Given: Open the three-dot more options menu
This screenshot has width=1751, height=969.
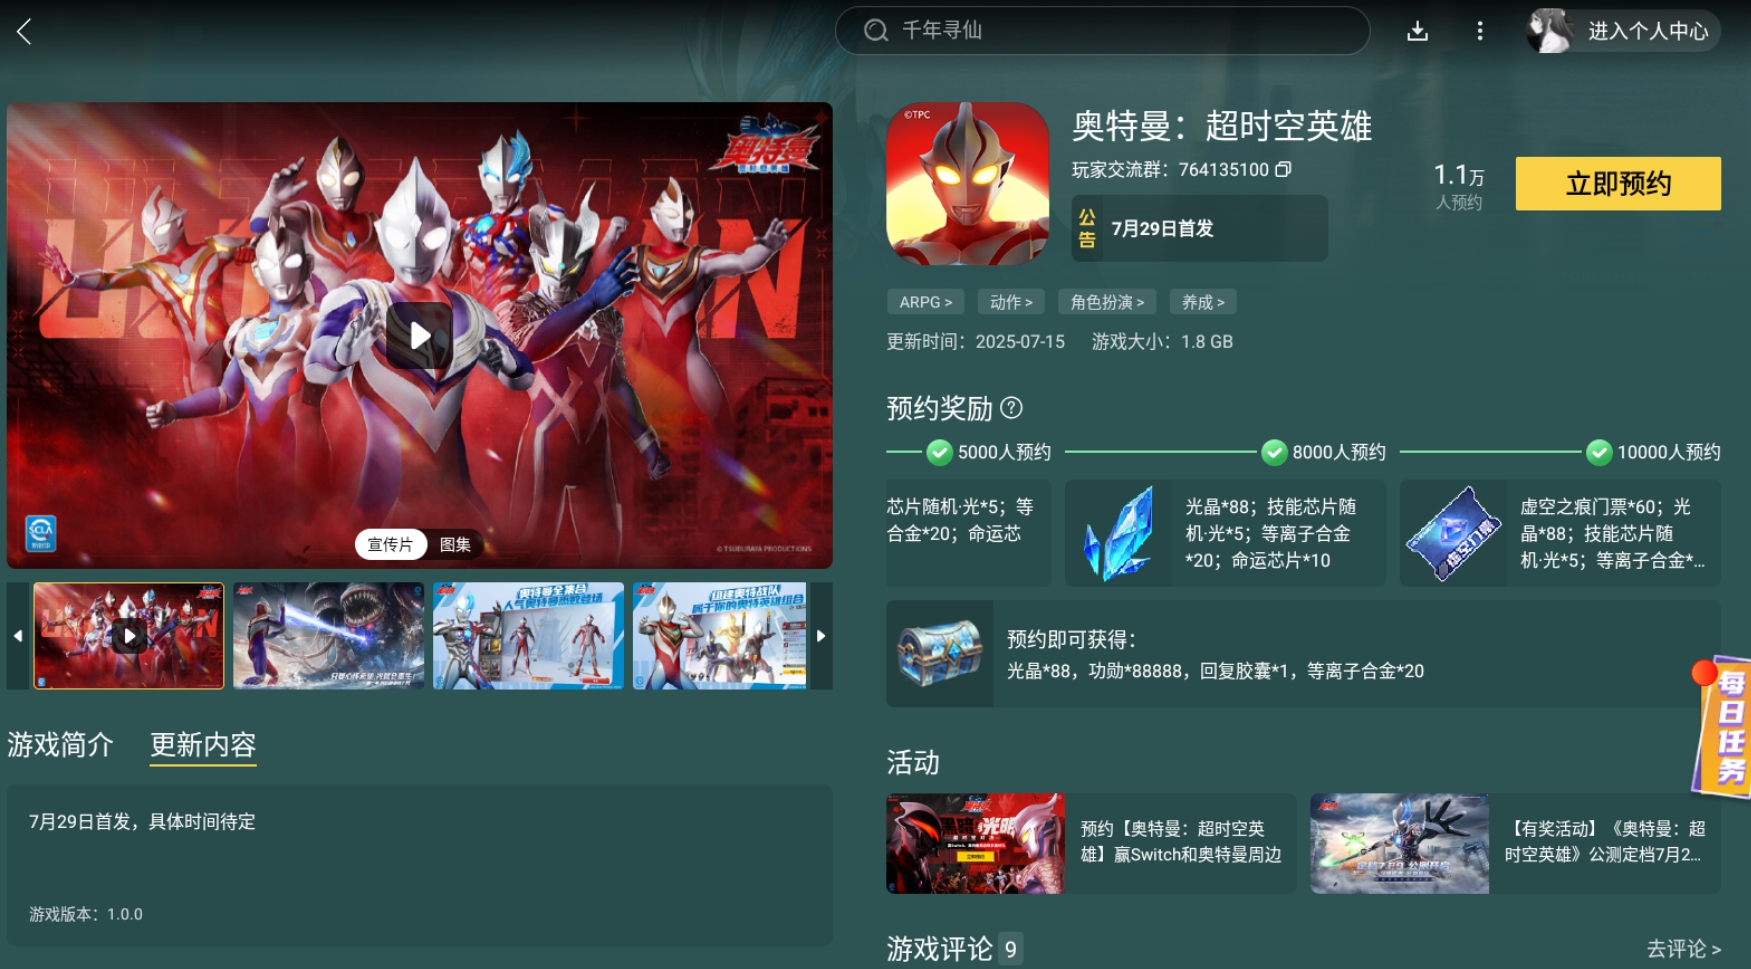Looking at the screenshot, I should pos(1480,31).
